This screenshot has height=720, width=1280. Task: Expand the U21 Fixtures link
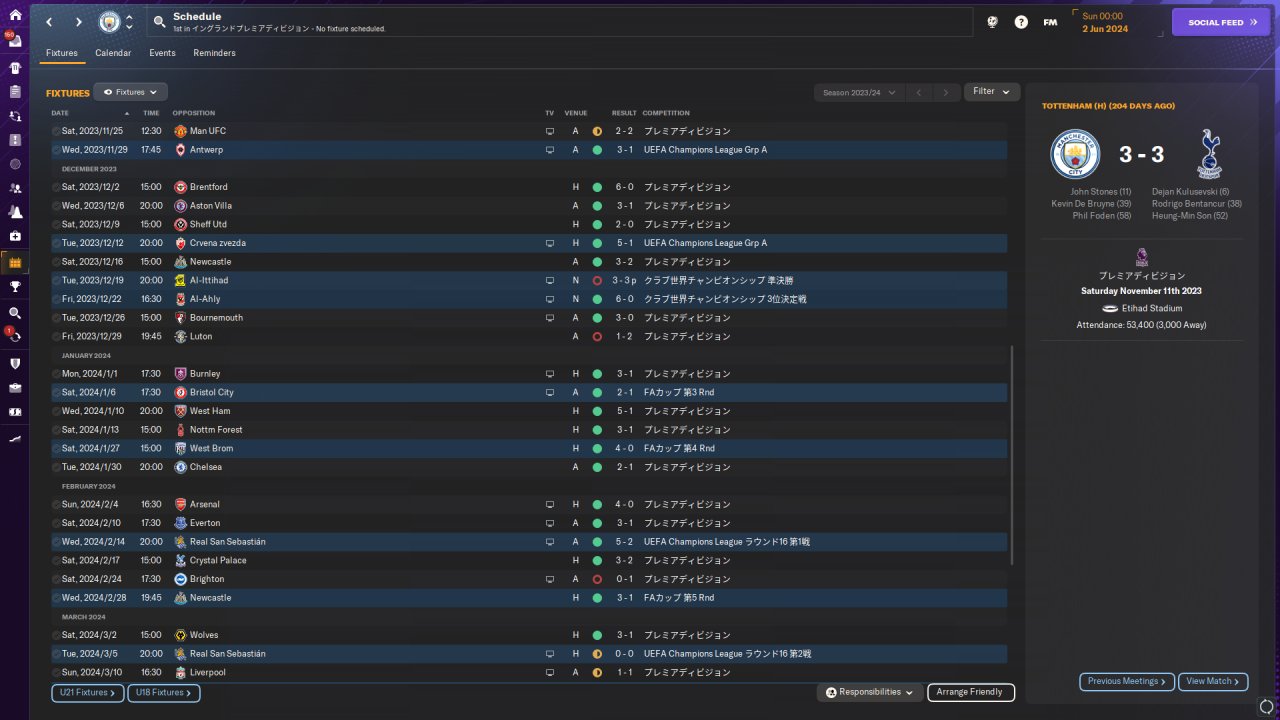click(88, 692)
